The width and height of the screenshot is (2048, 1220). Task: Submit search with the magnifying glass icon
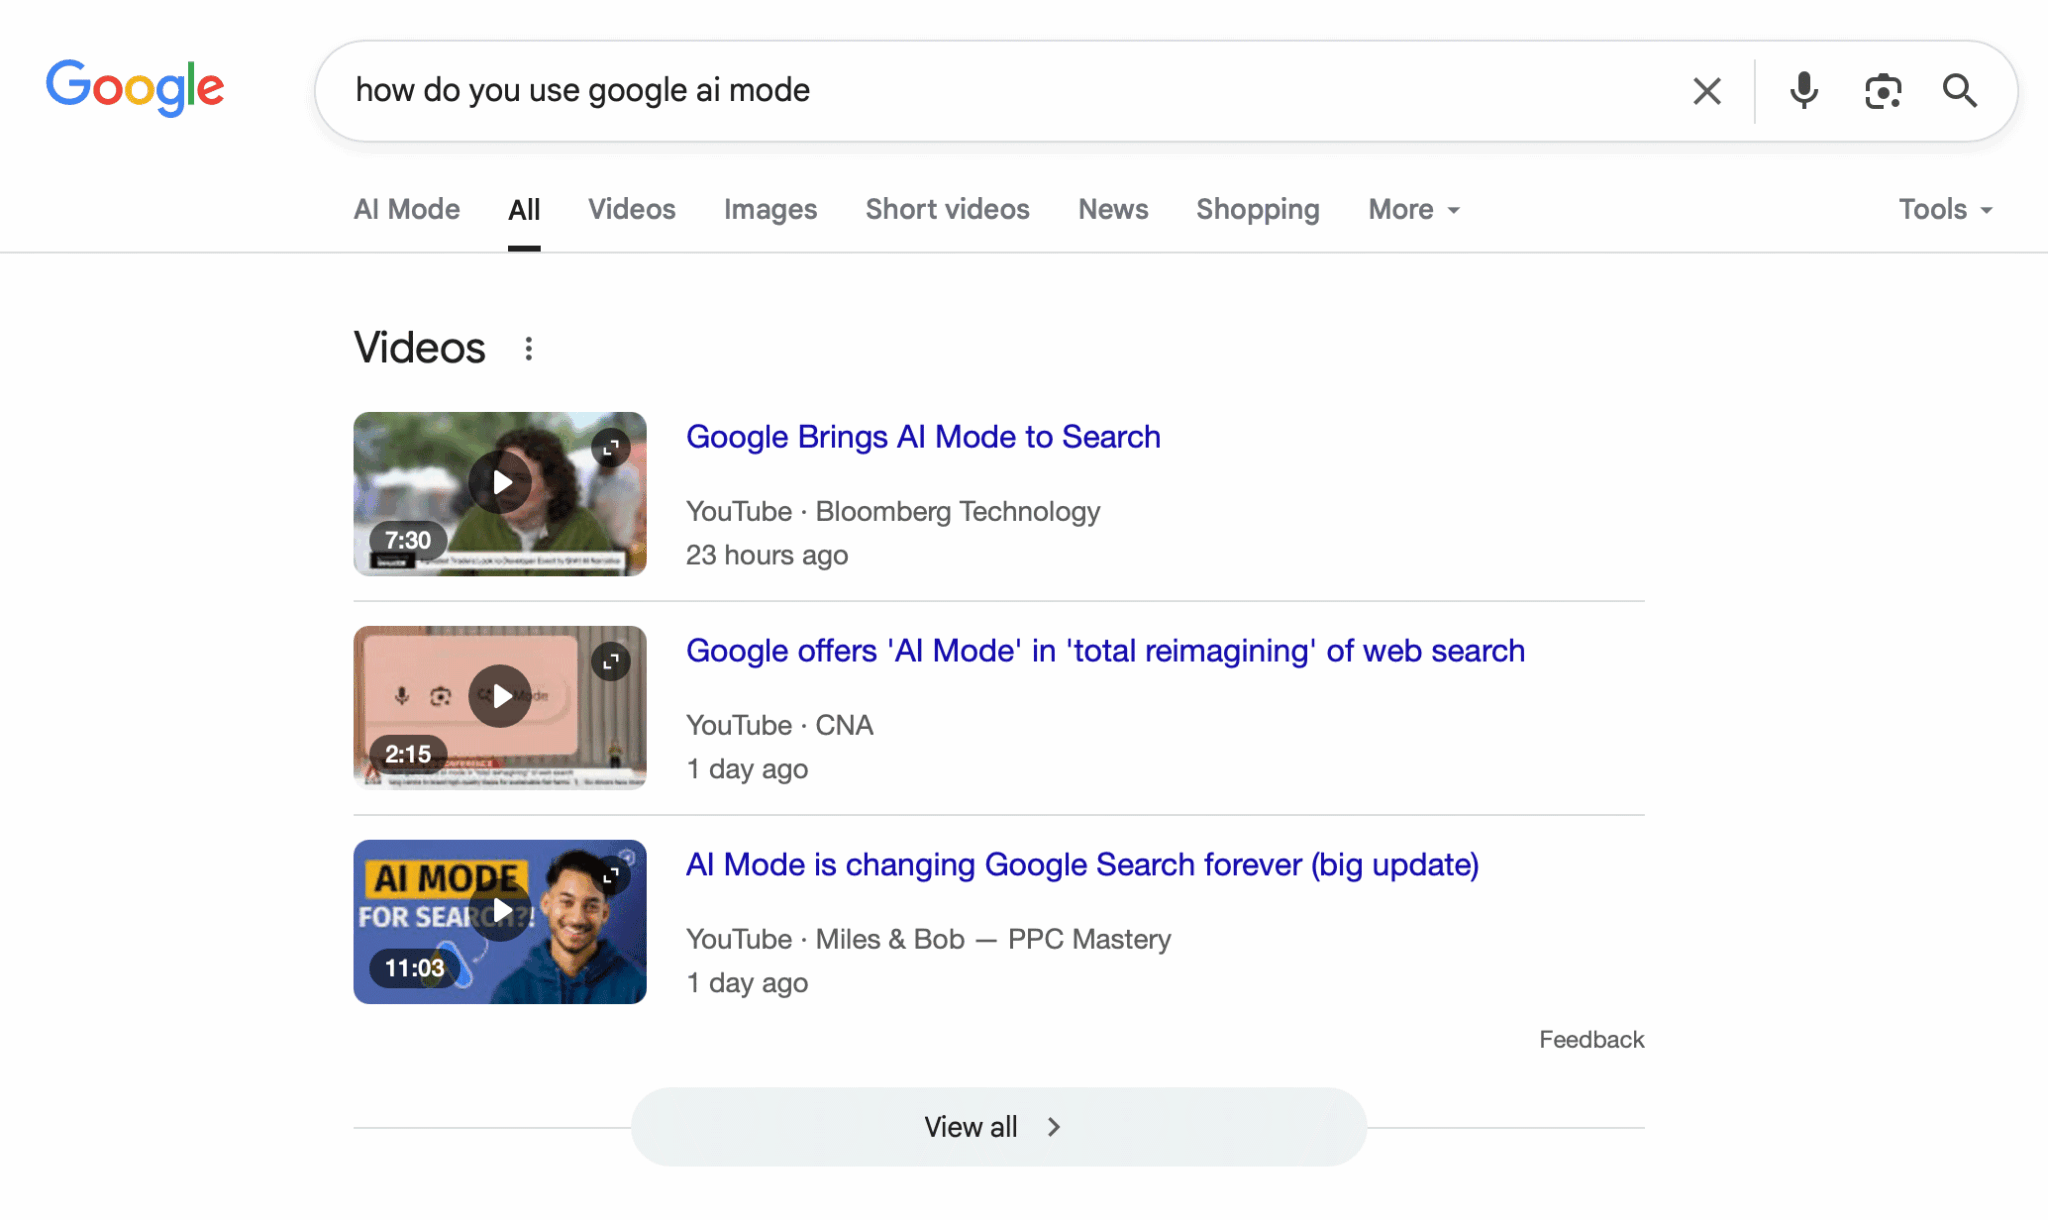[1960, 91]
